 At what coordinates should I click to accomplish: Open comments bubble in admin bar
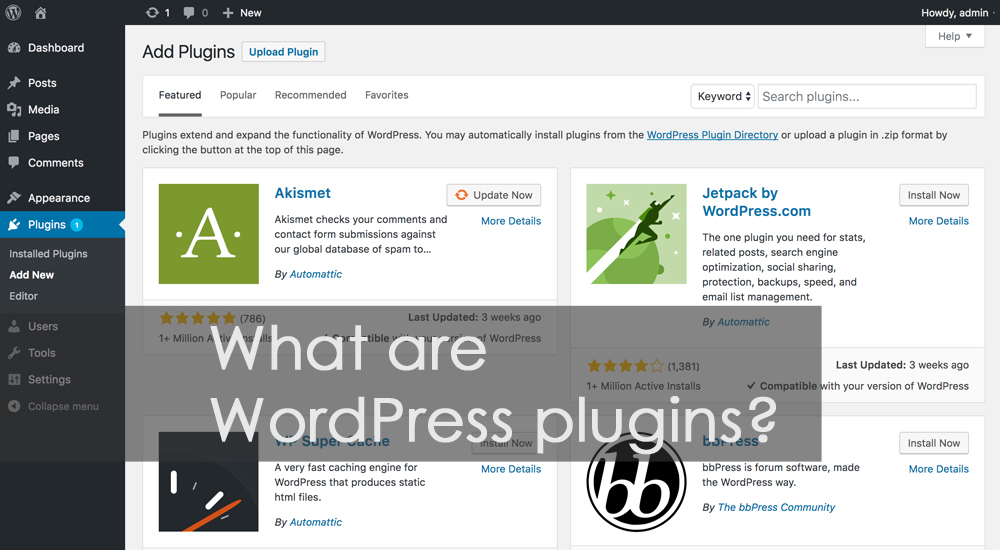[195, 12]
